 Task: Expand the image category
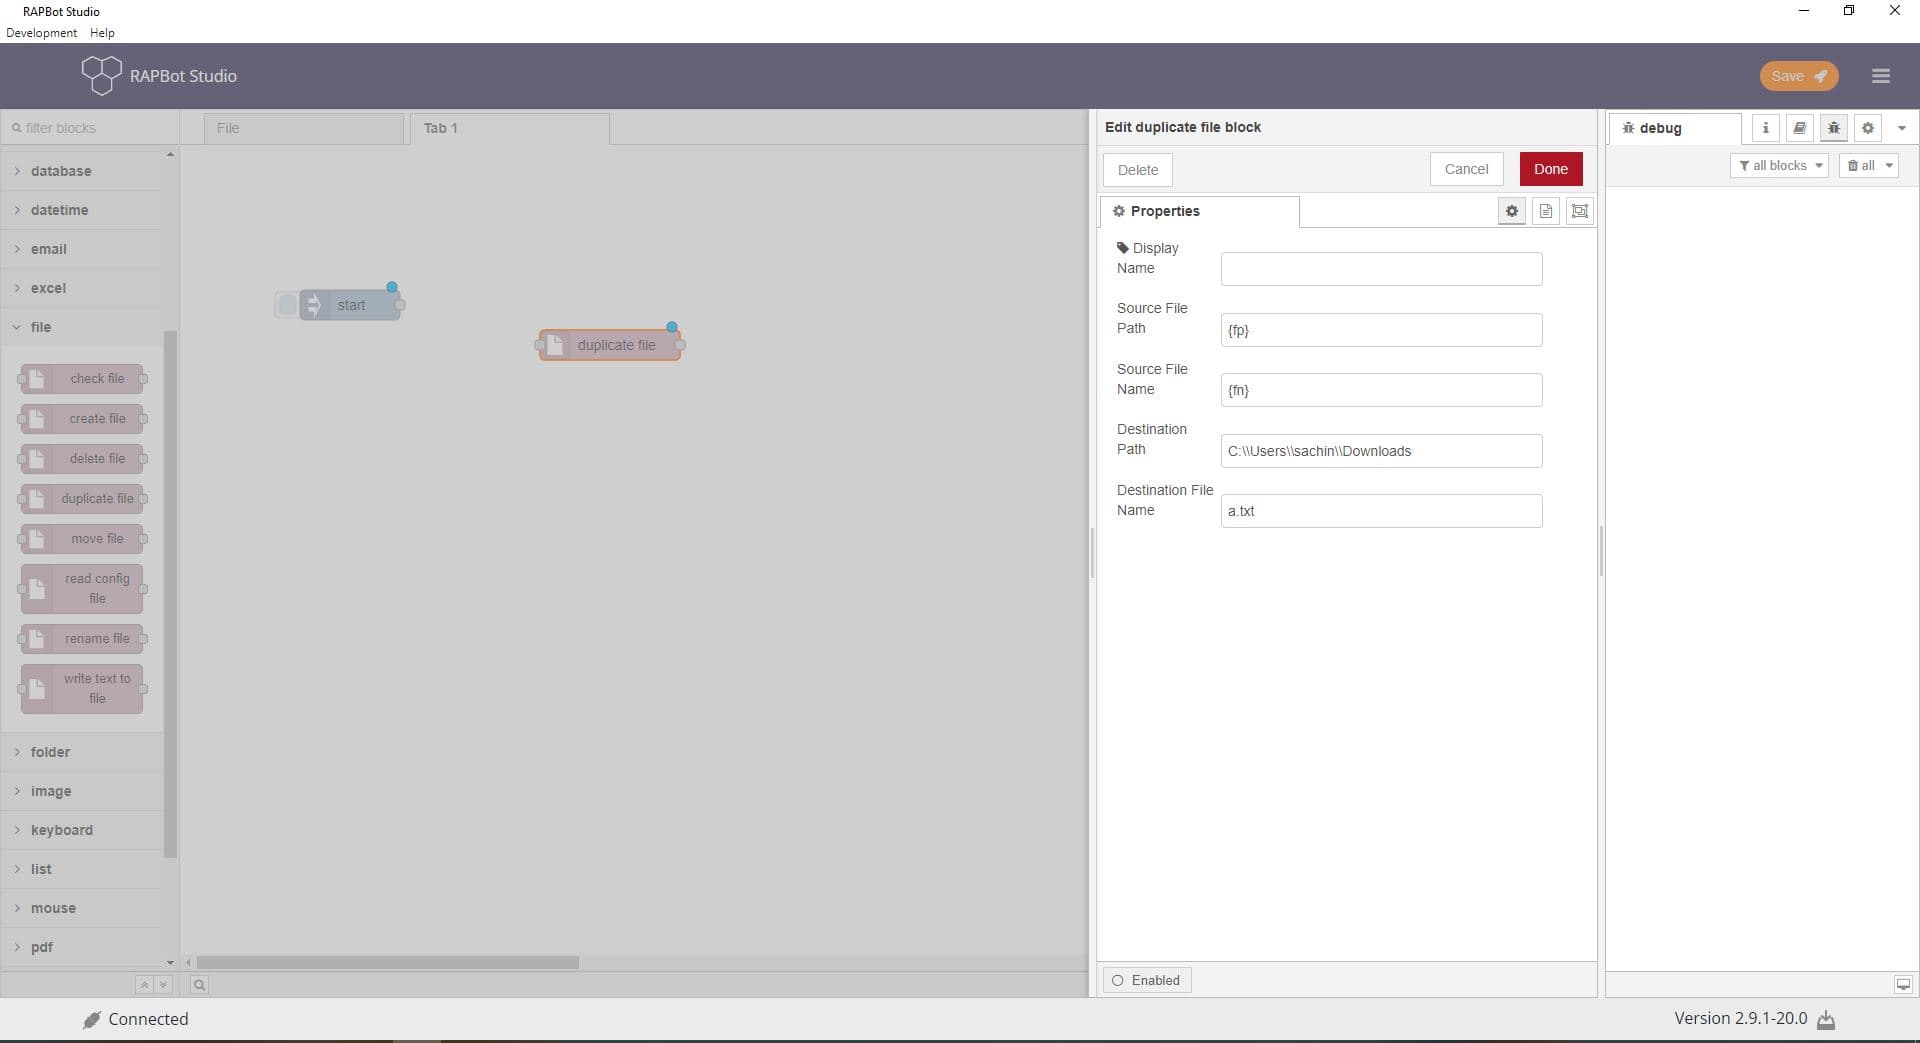(x=81, y=791)
